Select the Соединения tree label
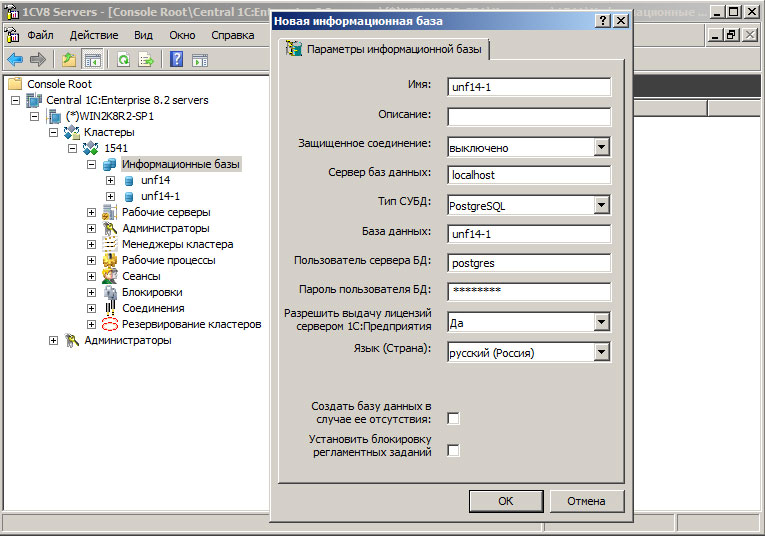This screenshot has width=765, height=536. 153,308
